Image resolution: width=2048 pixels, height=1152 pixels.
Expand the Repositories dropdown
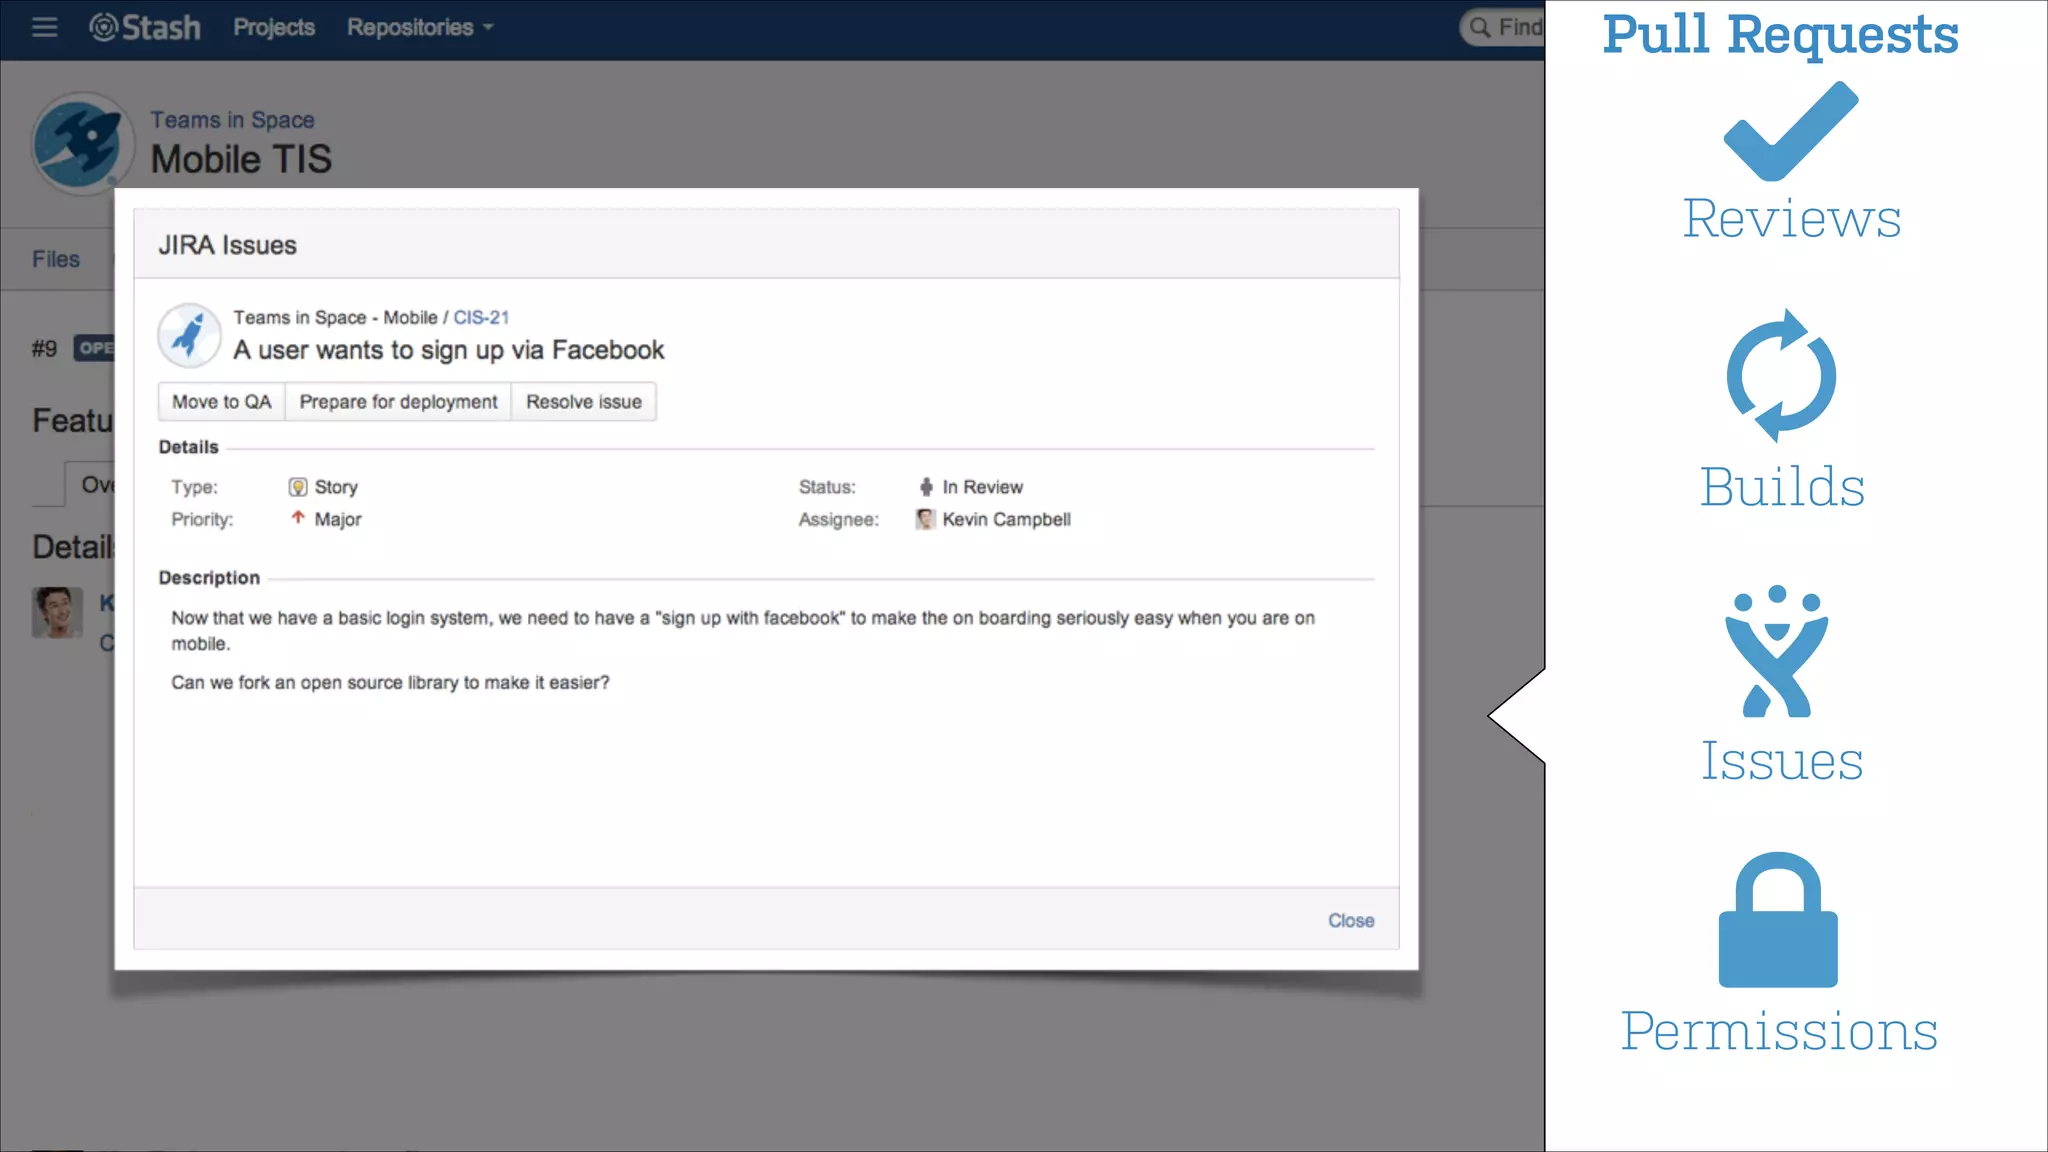(420, 27)
